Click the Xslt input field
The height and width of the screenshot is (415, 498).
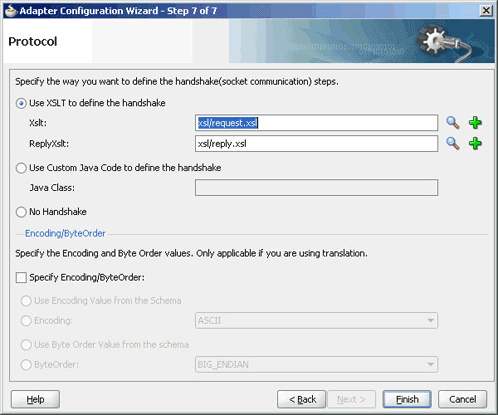(316, 123)
